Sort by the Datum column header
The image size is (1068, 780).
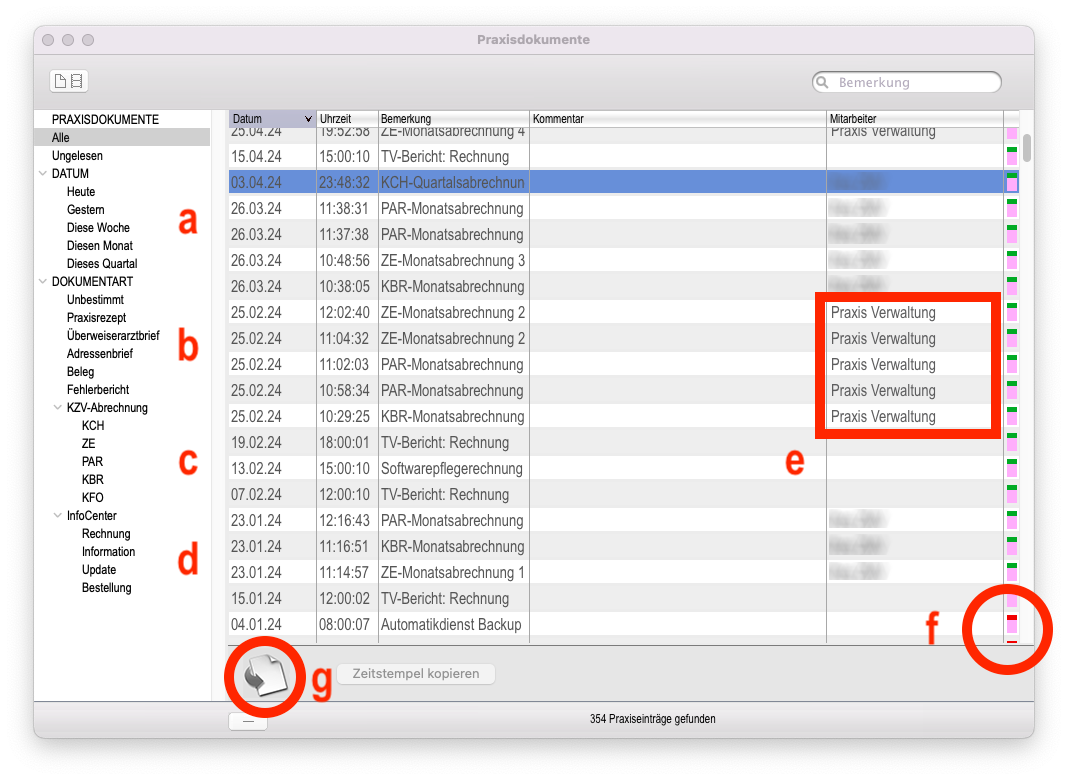pos(272,119)
